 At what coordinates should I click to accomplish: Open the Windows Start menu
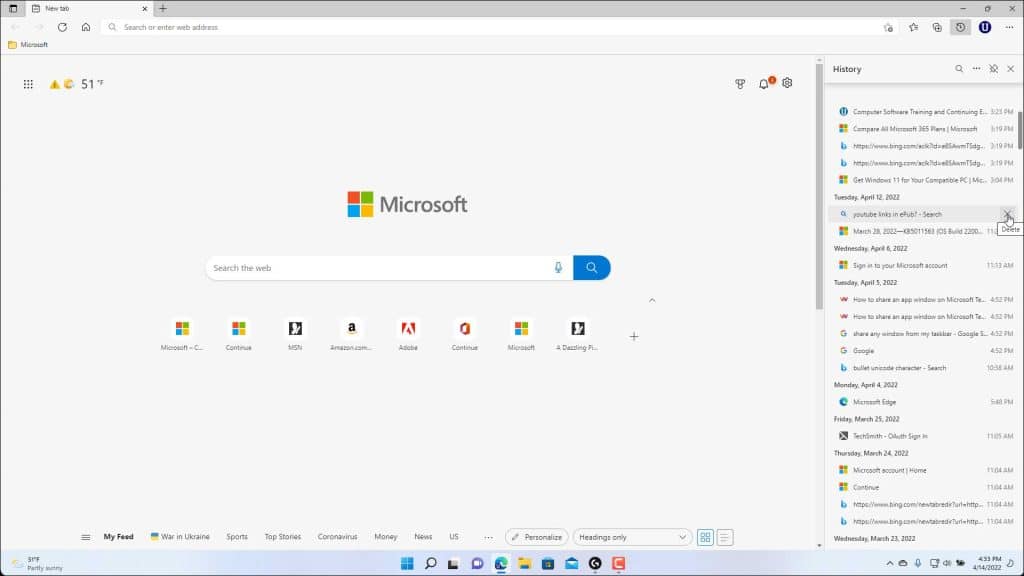click(407, 564)
